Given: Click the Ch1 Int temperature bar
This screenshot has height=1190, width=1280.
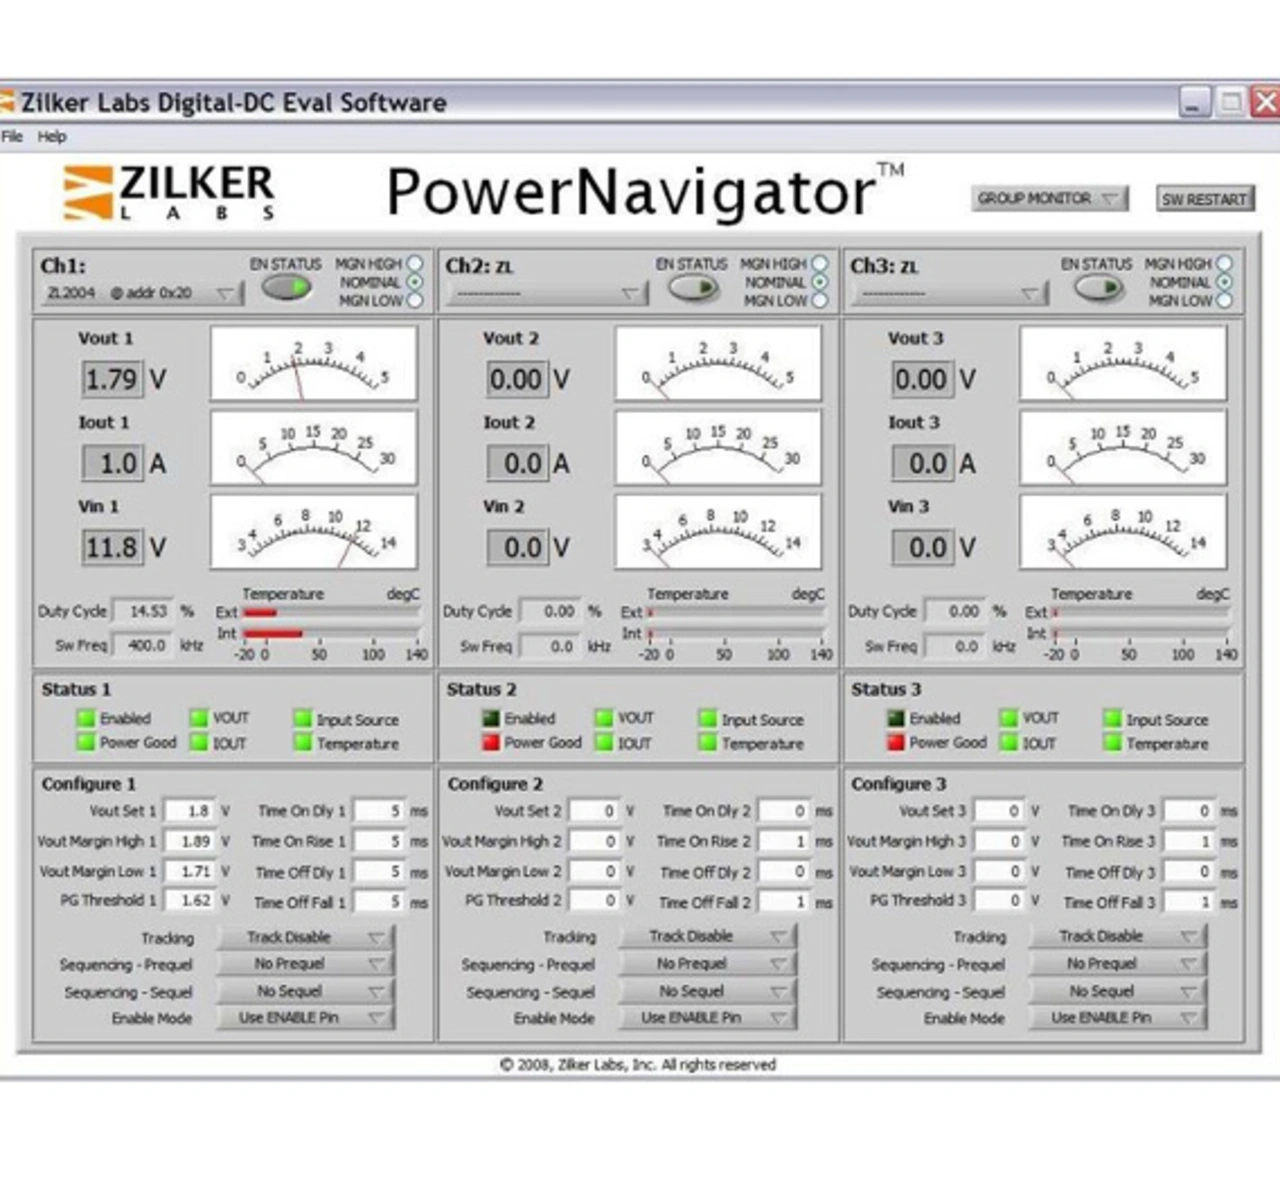Looking at the screenshot, I should click(x=331, y=634).
